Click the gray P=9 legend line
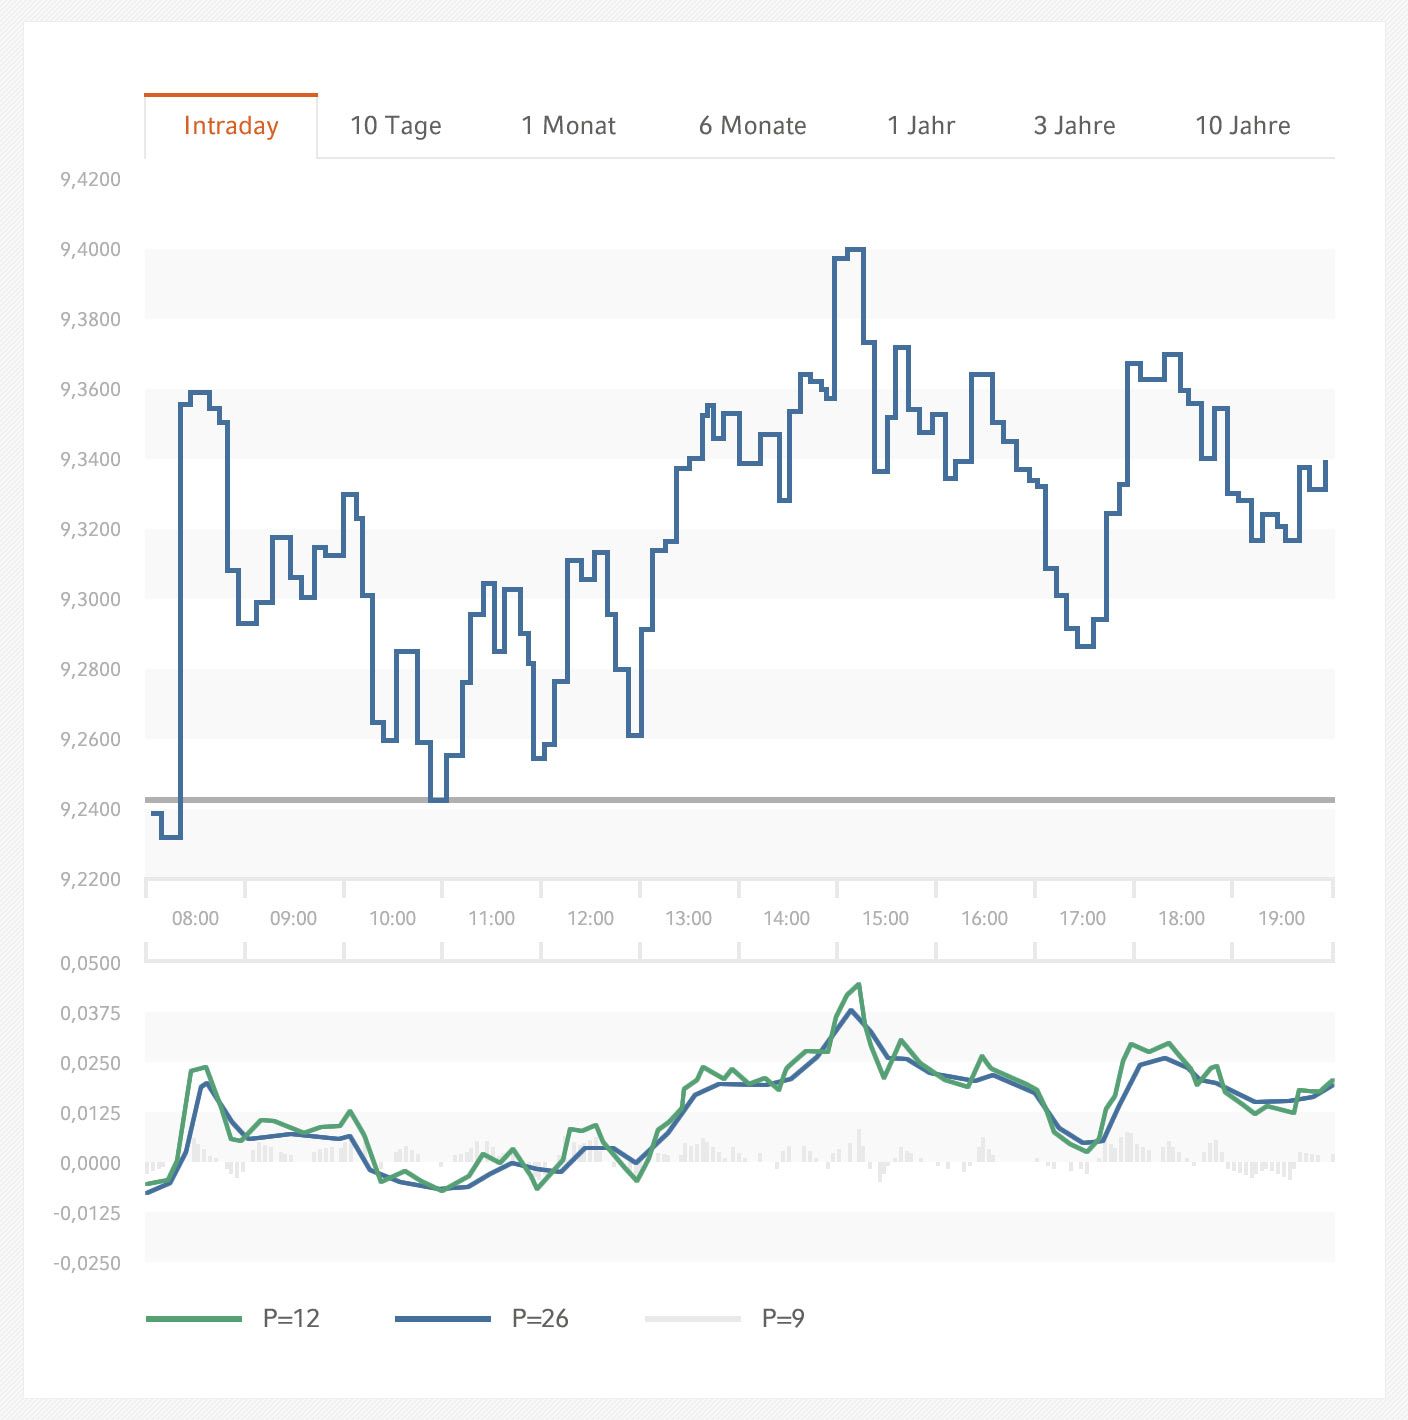Screen dimensions: 1408x1420 point(693,1319)
